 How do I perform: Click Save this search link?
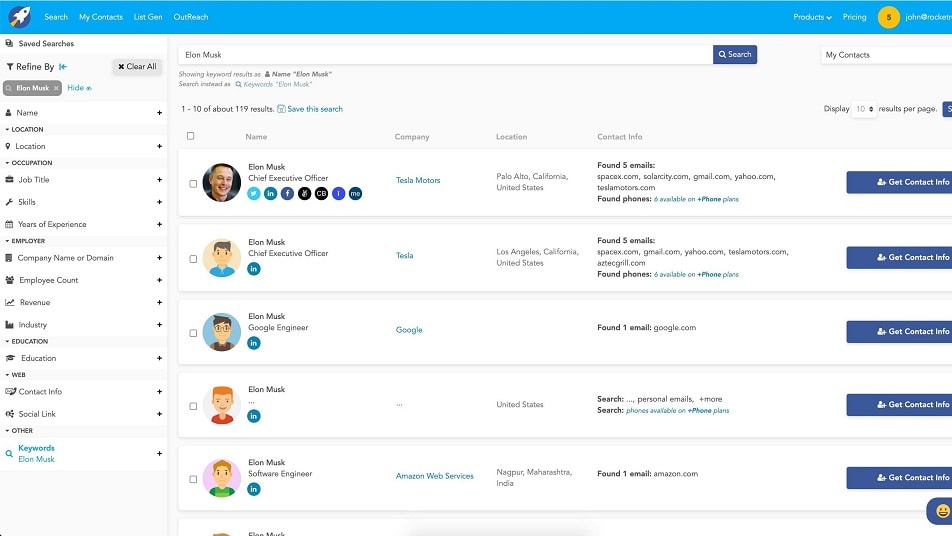[310, 109]
